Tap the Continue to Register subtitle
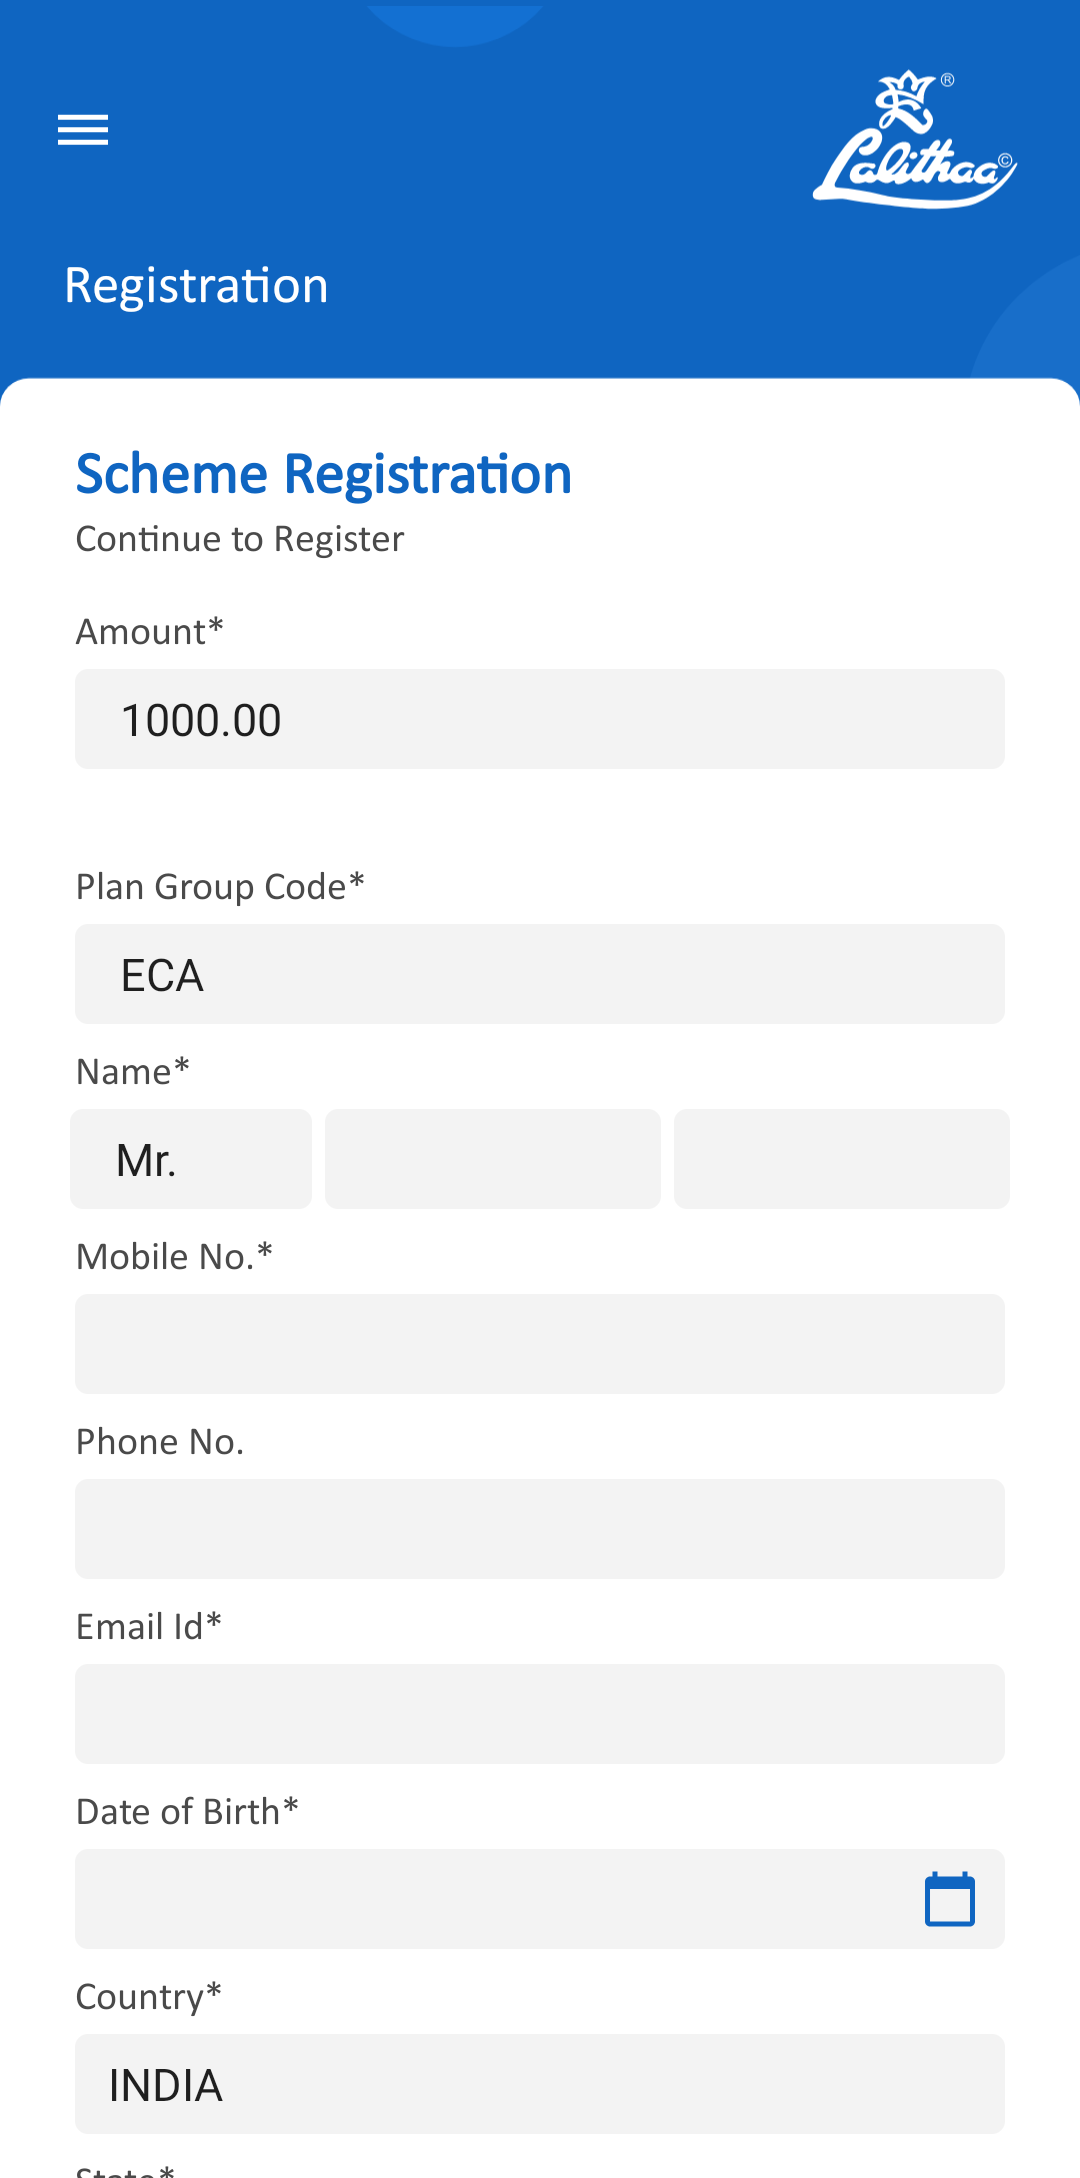The width and height of the screenshot is (1080, 2178). (x=240, y=539)
